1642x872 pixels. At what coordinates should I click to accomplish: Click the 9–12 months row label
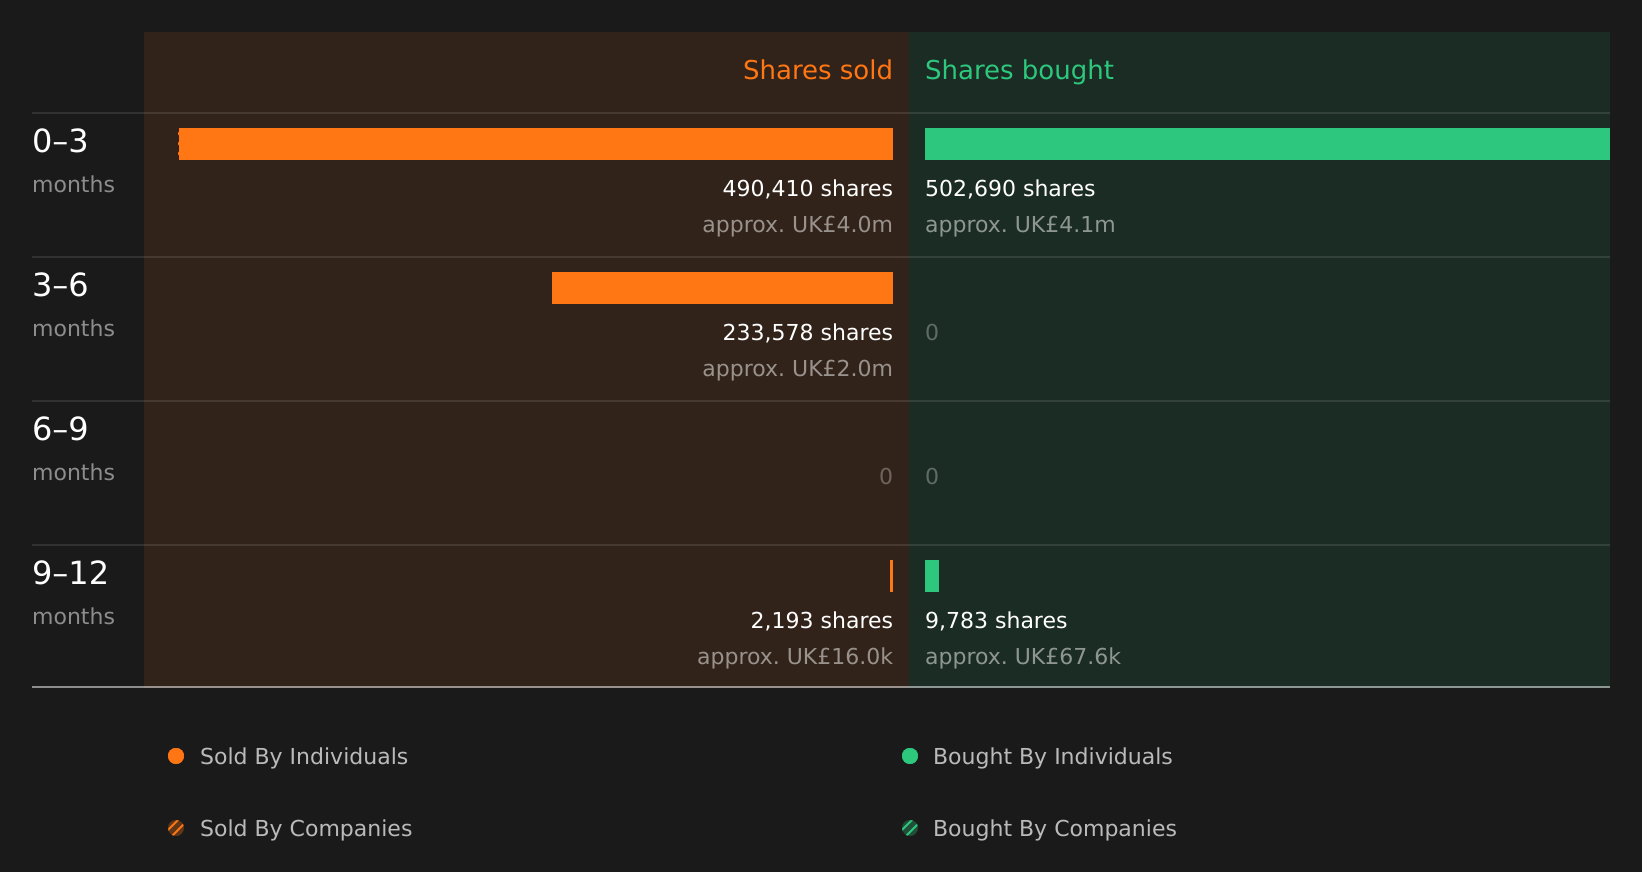tap(73, 593)
